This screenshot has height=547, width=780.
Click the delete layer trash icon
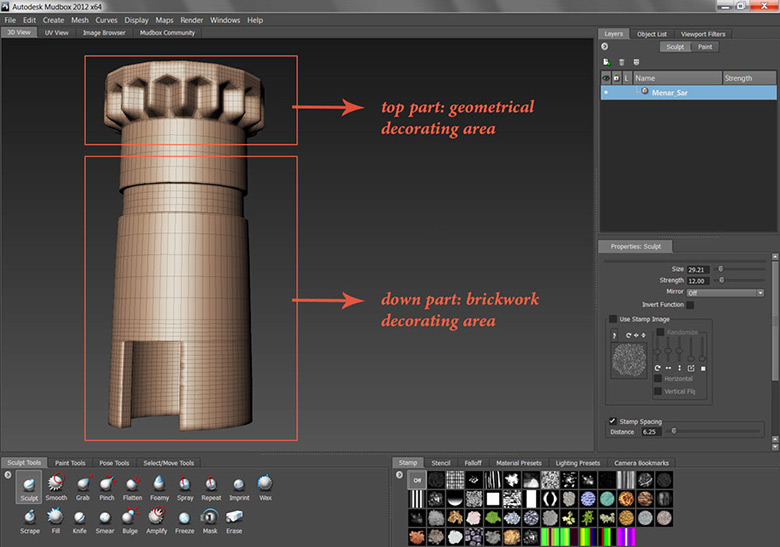click(620, 62)
